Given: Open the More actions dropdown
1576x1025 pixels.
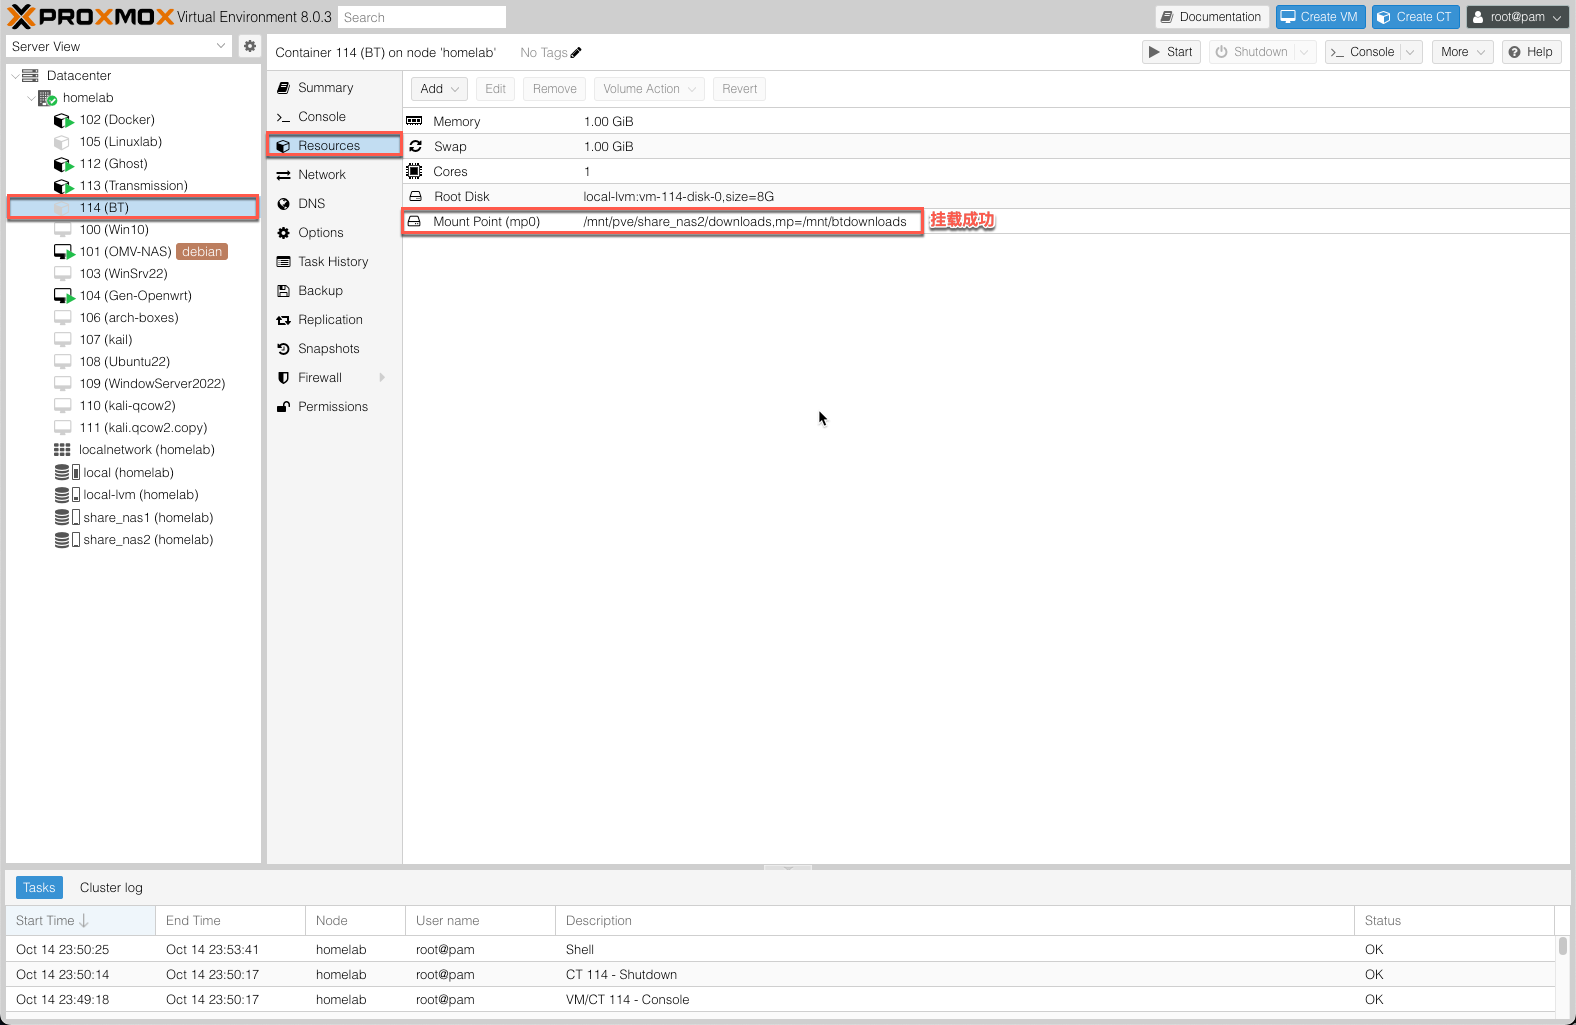Looking at the screenshot, I should pos(1463,52).
